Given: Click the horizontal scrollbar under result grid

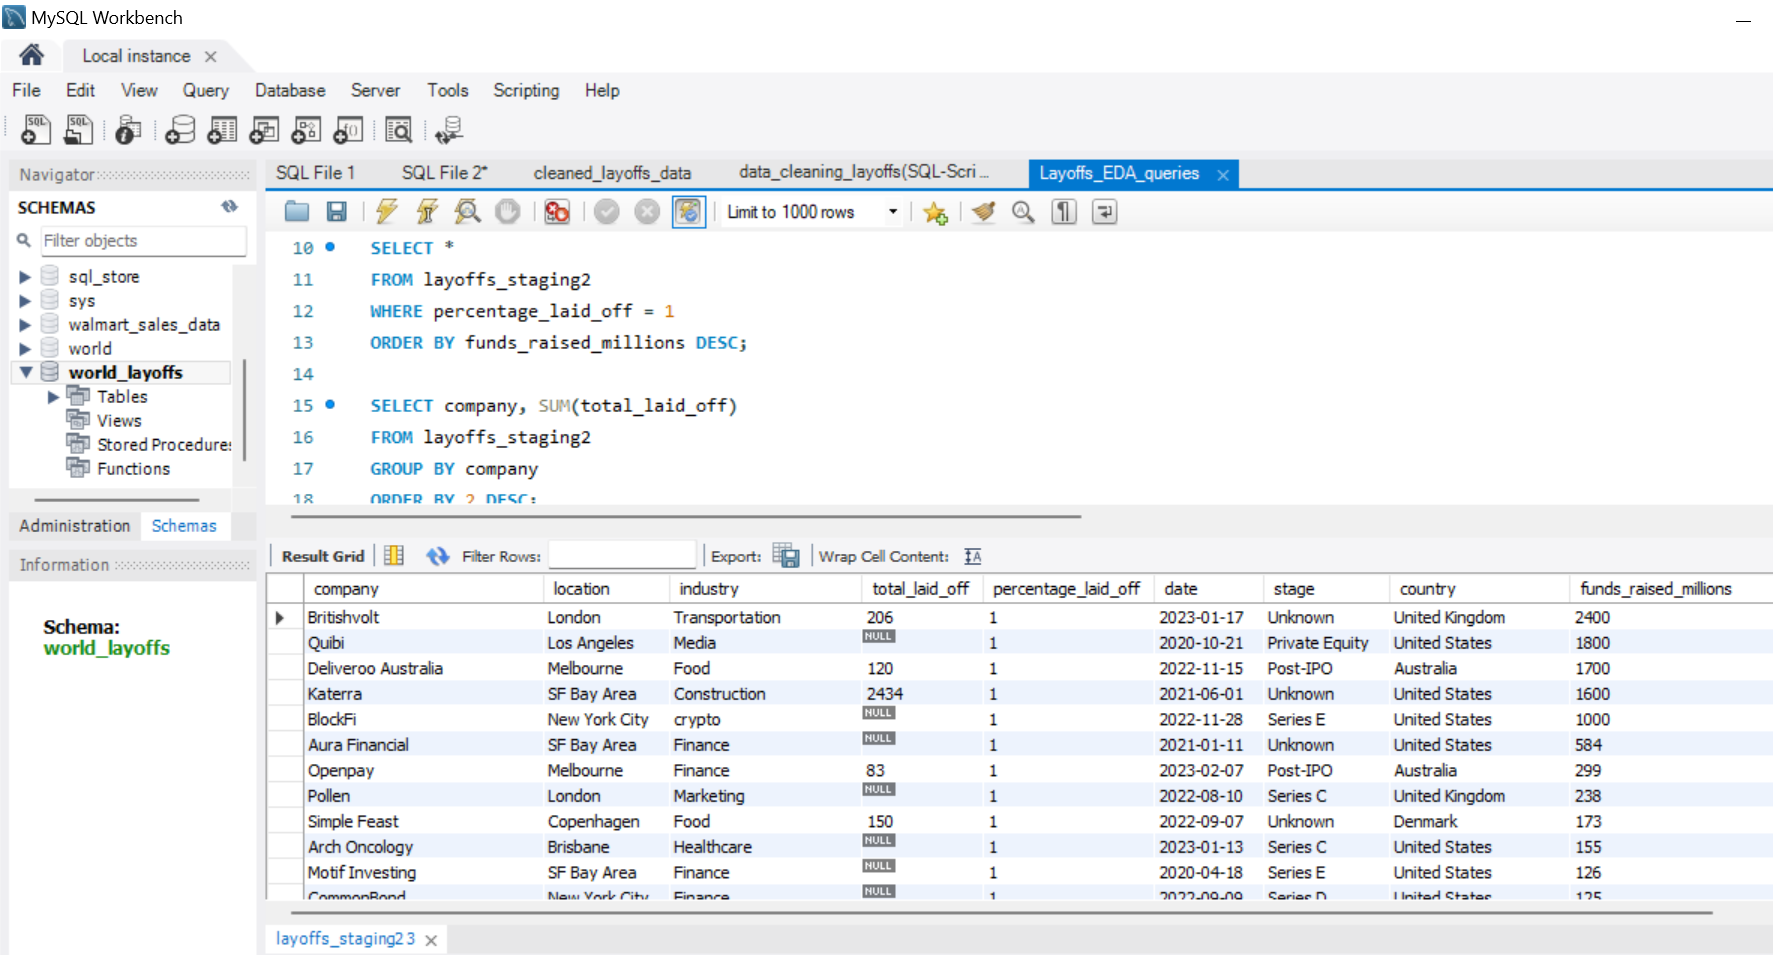Looking at the screenshot, I should [x=1000, y=913].
